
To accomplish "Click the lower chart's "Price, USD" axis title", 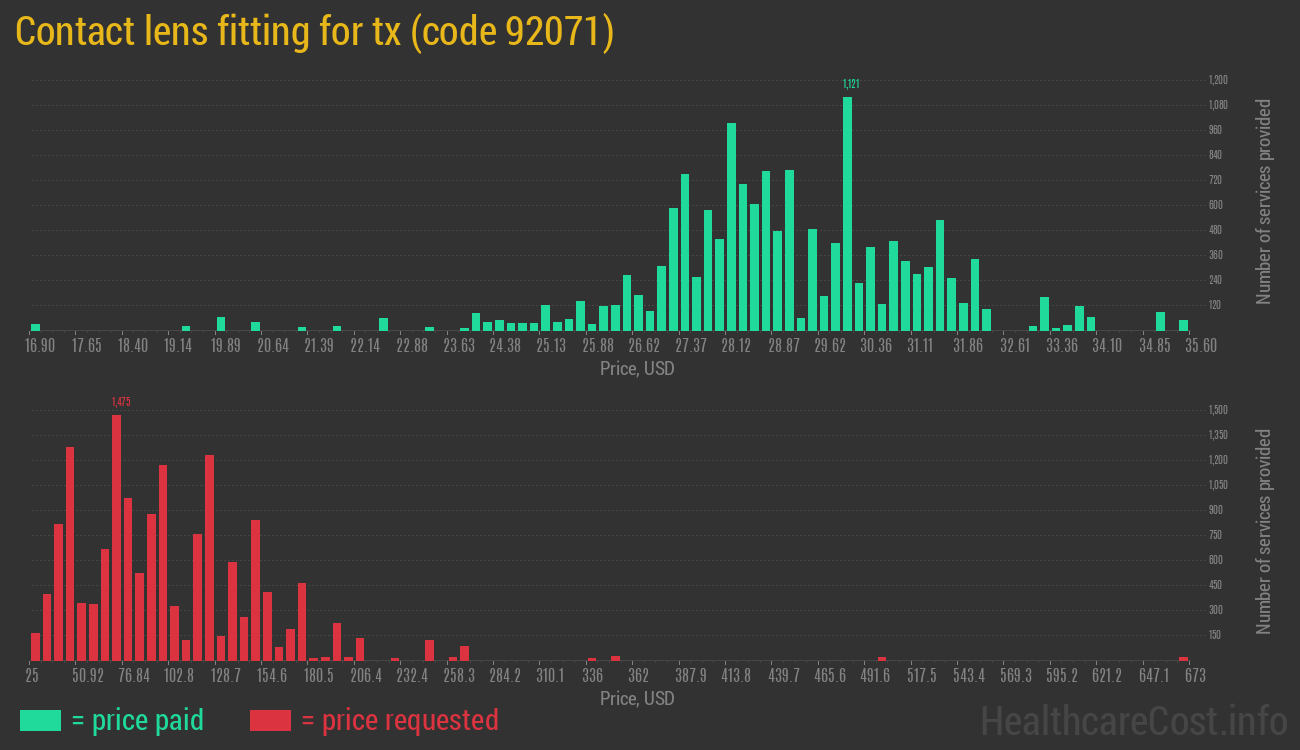I will coord(637,699).
